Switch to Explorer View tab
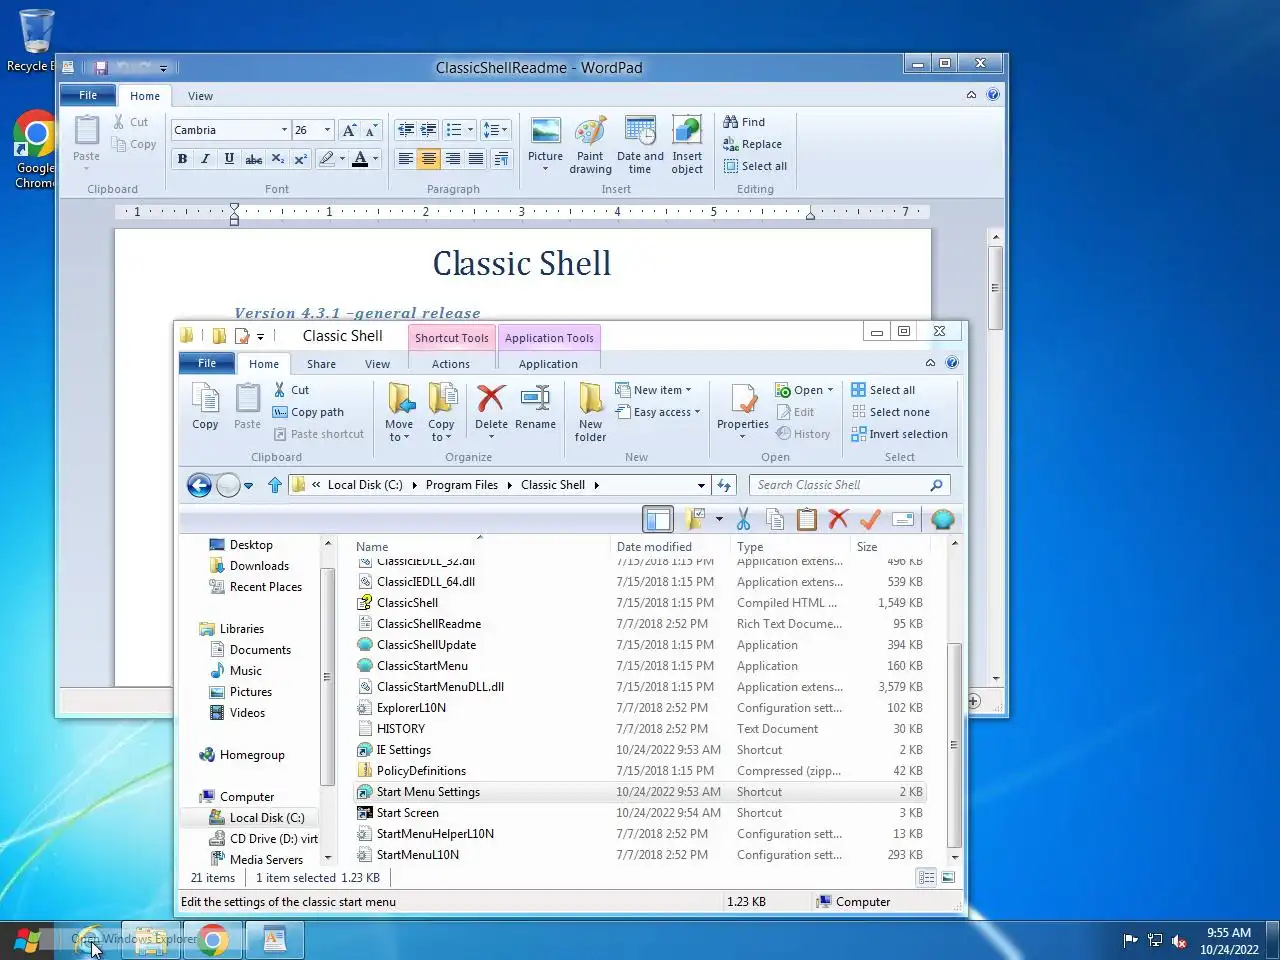Viewport: 1280px width, 960px height. (x=377, y=364)
